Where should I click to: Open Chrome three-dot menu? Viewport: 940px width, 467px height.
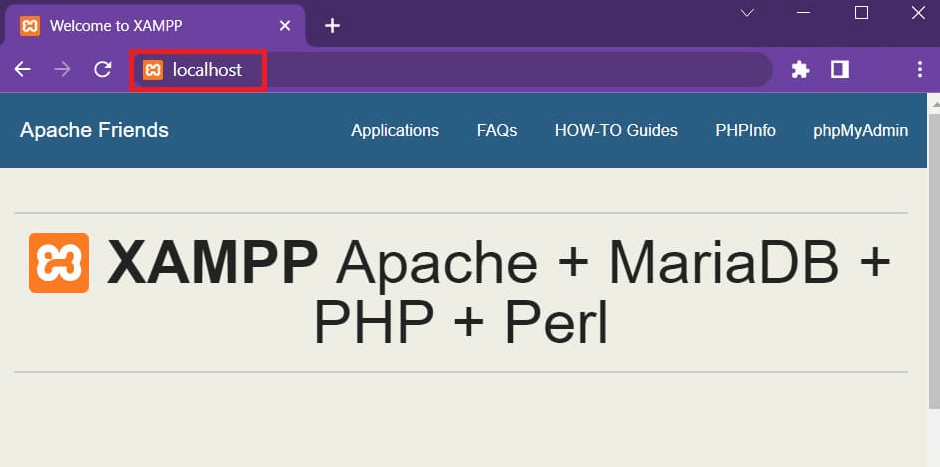point(920,70)
